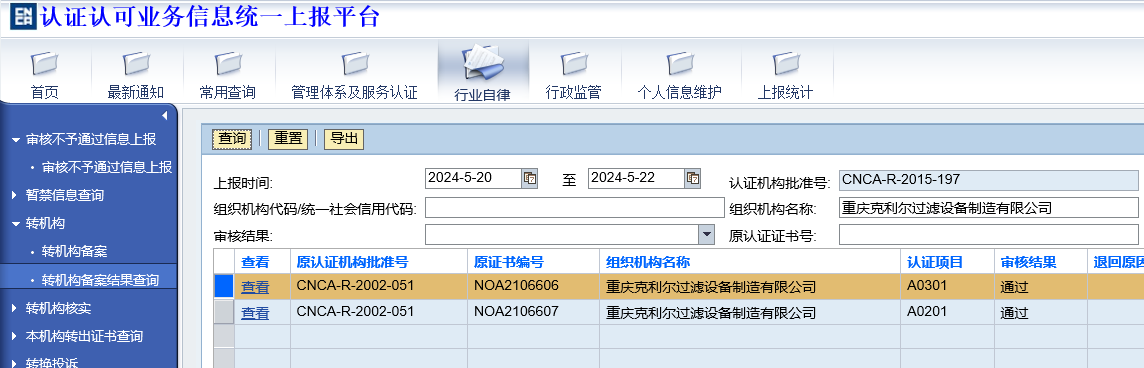This screenshot has width=1144, height=368.
Task: Click organization name in NOA2106606 row
Action: point(711,288)
